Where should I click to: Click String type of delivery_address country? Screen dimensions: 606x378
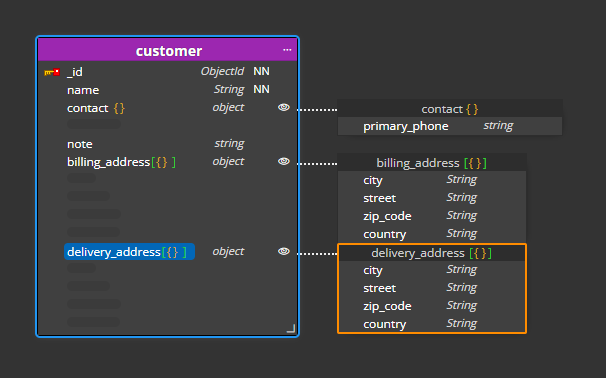[x=462, y=324]
